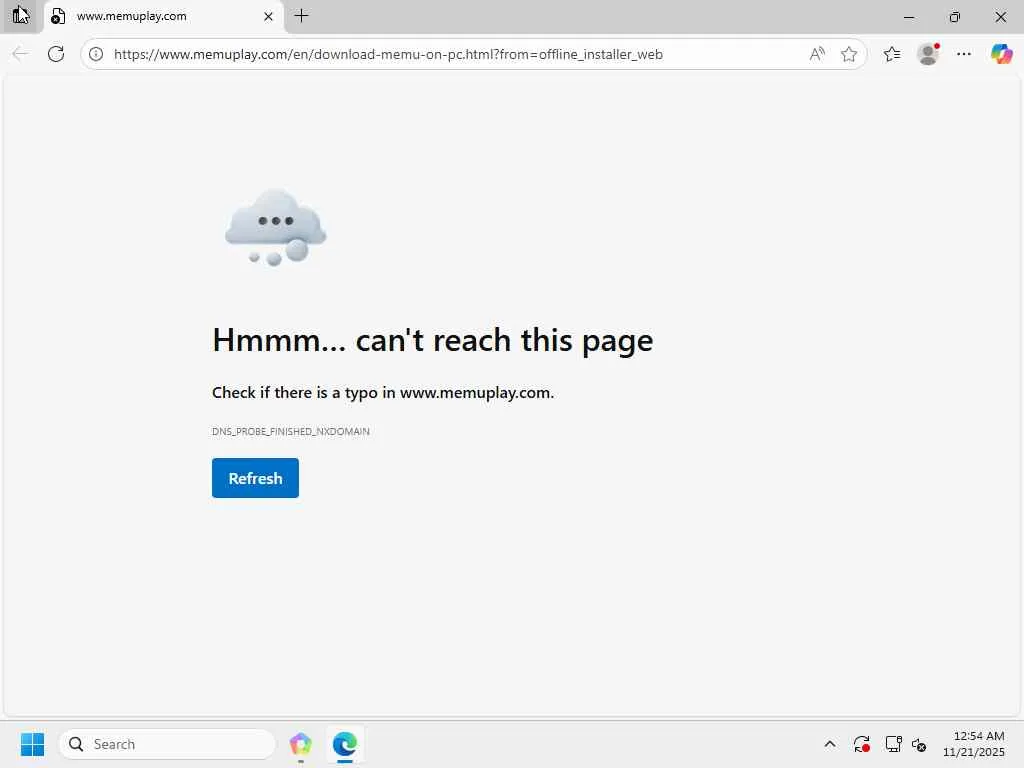Screen dimensions: 1024x768
Task: Open the network status tray icon
Action: coord(893,744)
